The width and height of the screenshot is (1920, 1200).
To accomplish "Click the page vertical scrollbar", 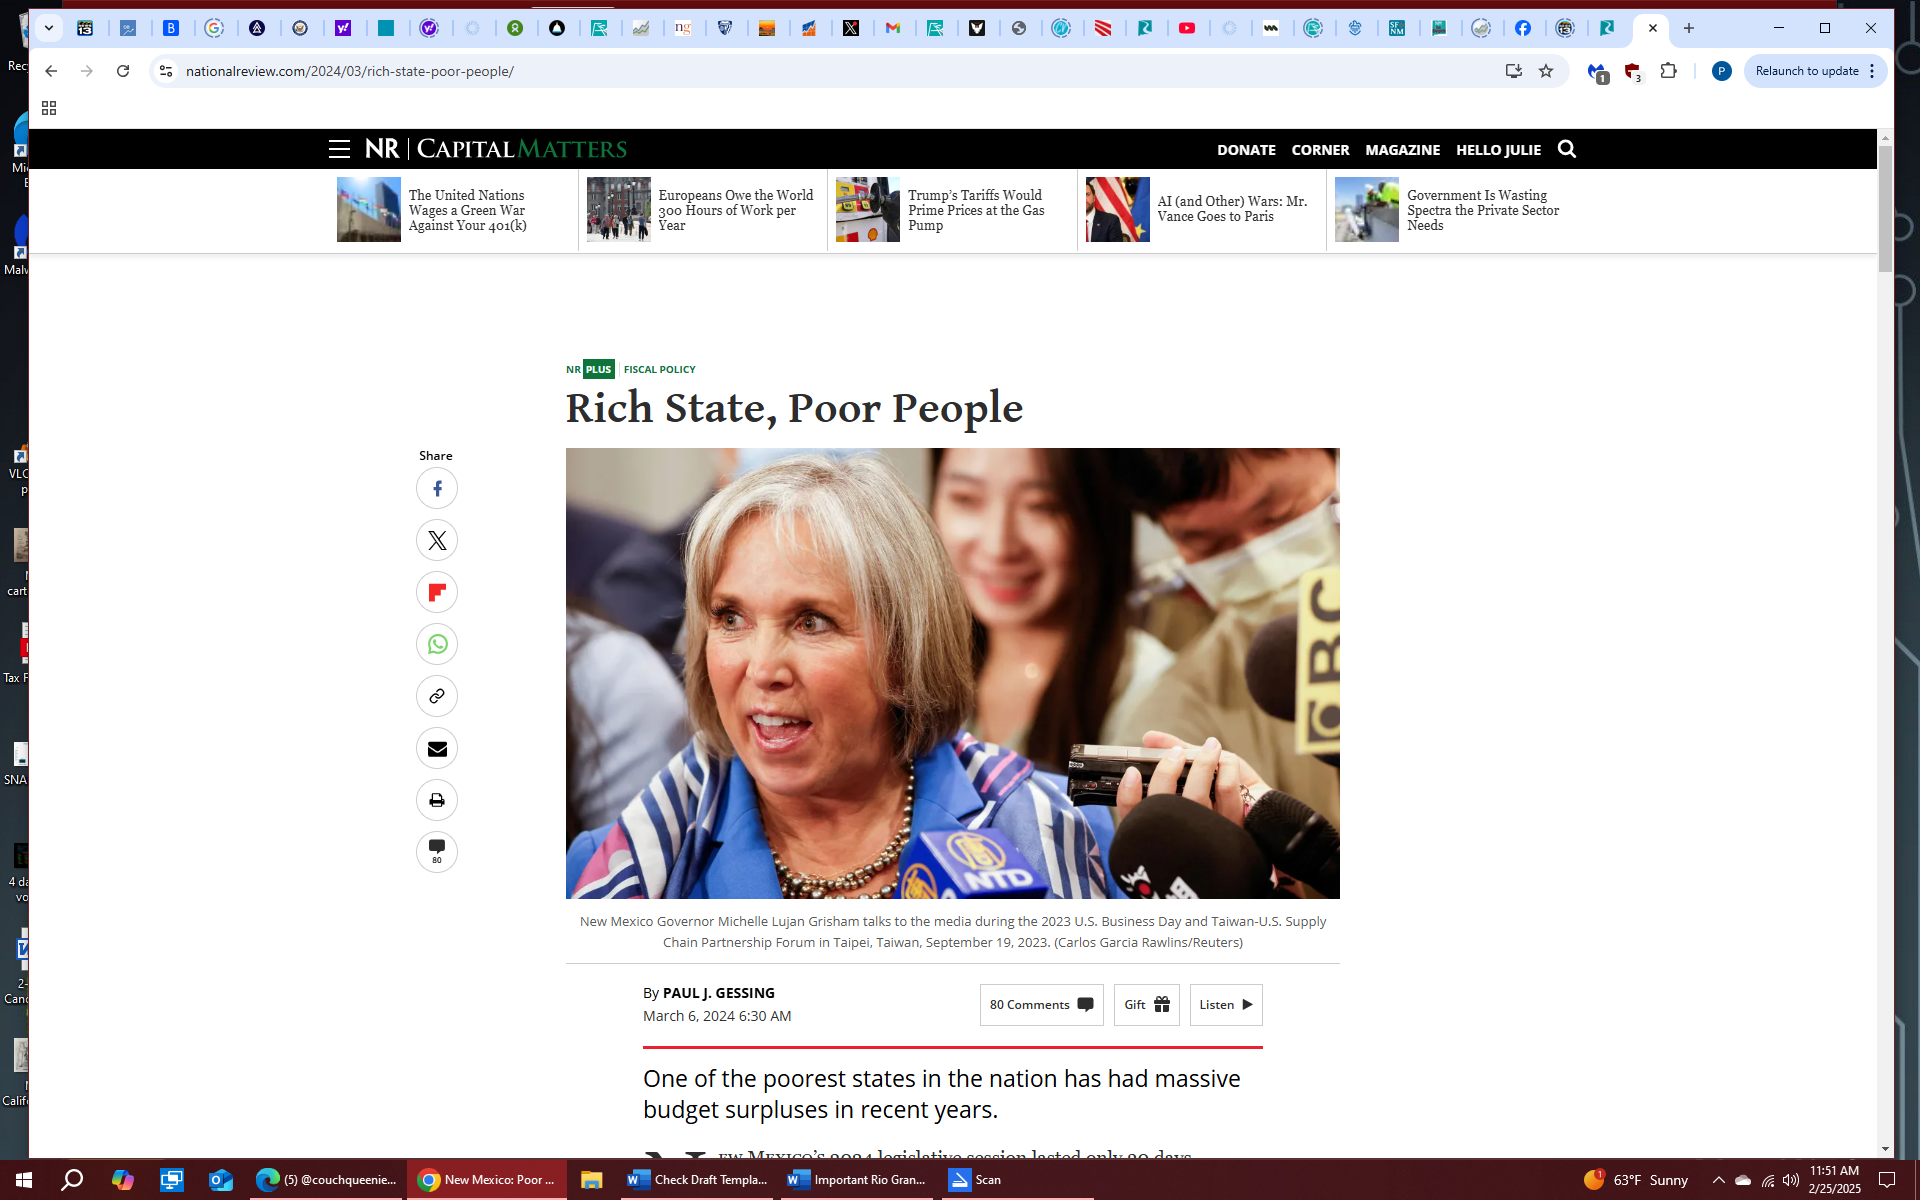I will (x=1885, y=210).
